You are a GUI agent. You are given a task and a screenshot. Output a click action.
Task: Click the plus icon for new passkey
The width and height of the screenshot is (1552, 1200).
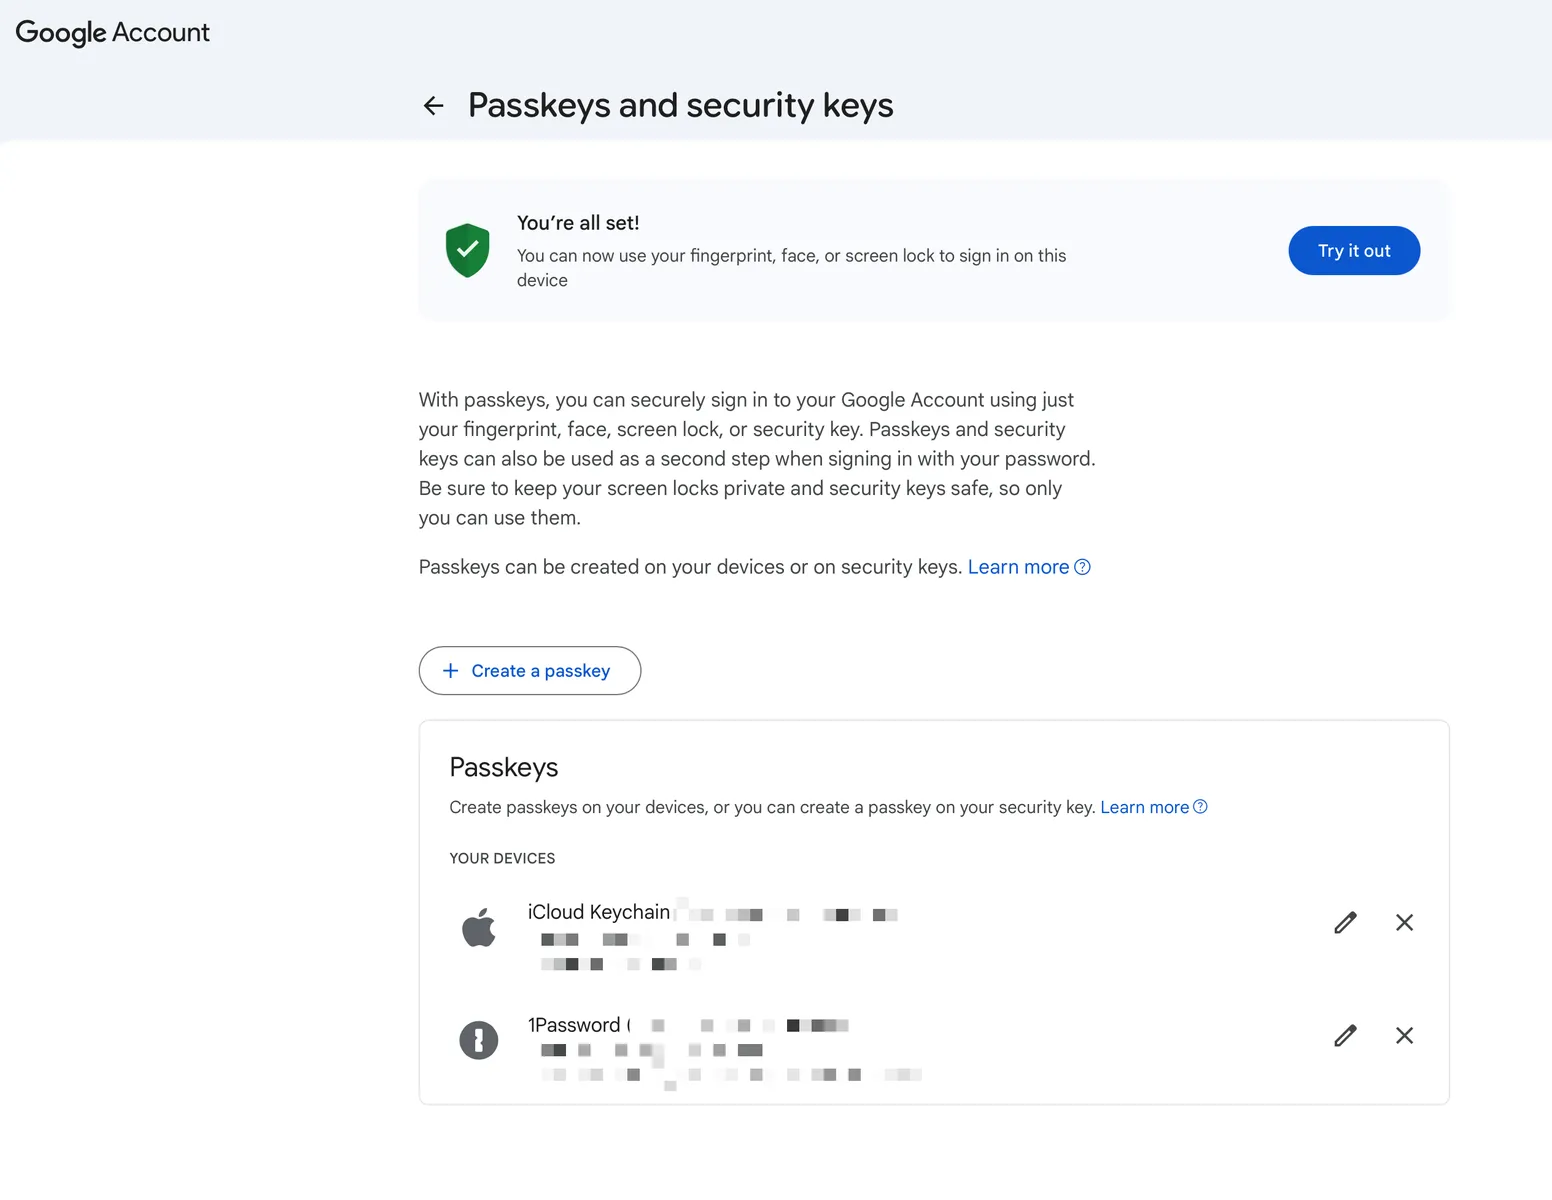pyautogui.click(x=451, y=671)
